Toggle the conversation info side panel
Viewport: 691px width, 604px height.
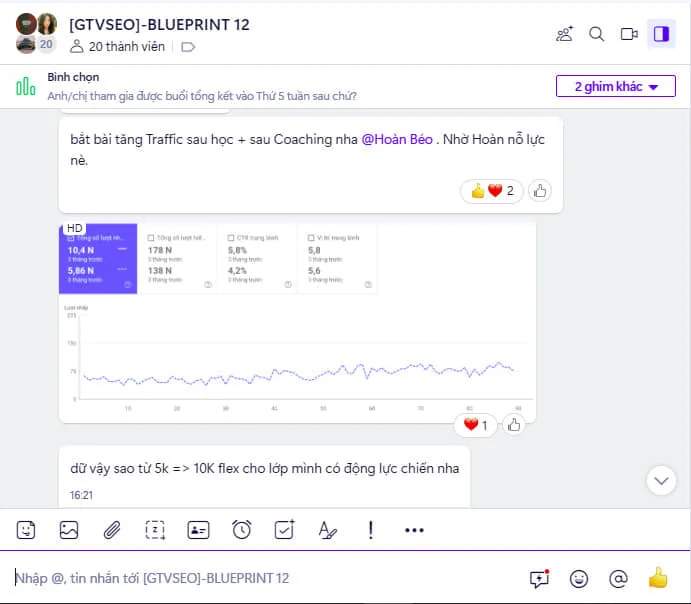[x=661, y=34]
